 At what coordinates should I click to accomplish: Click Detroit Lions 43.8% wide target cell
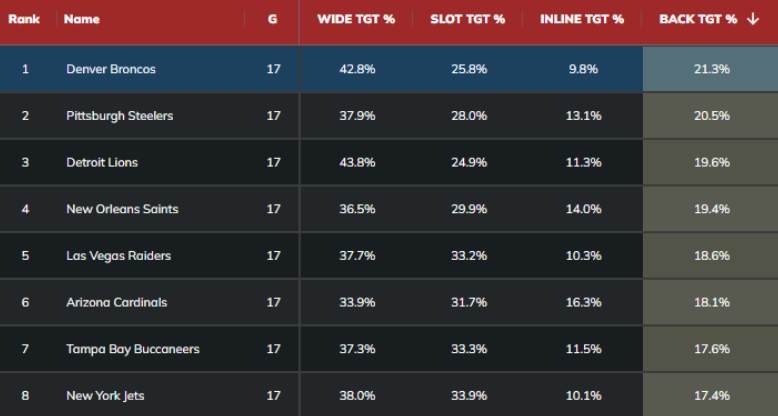tap(357, 162)
